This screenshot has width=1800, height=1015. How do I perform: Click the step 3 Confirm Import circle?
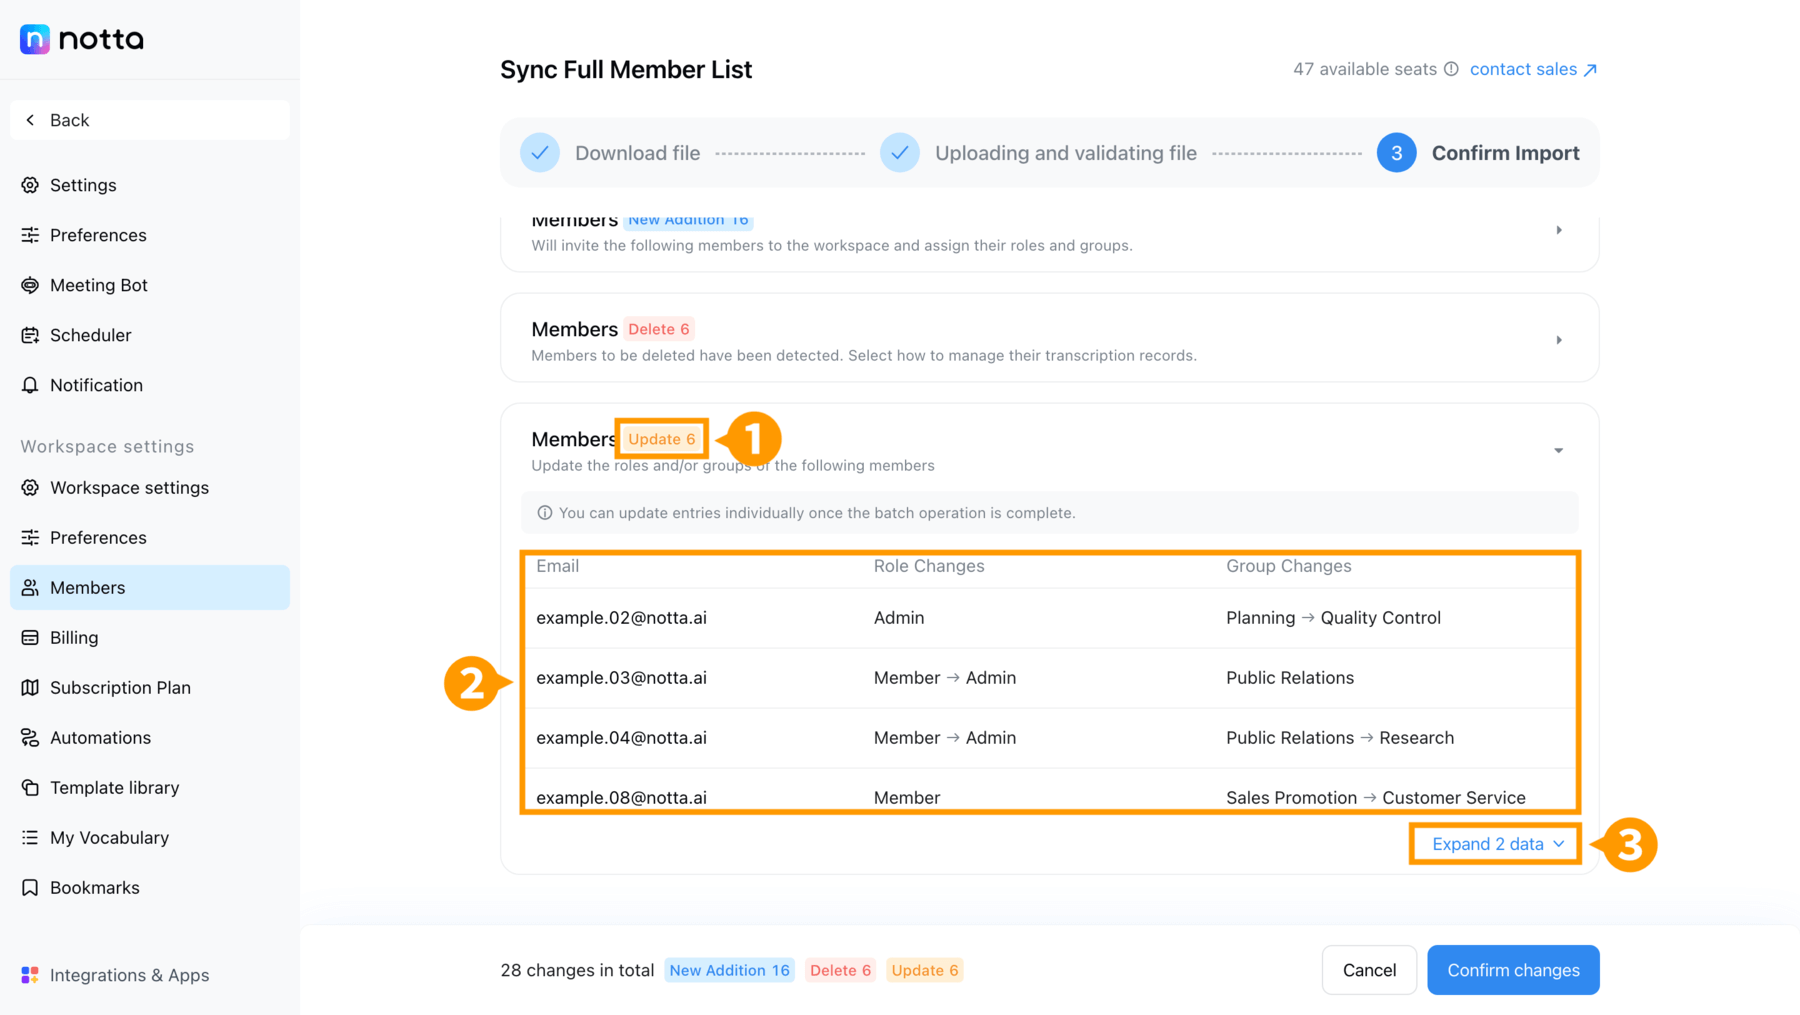coord(1396,153)
